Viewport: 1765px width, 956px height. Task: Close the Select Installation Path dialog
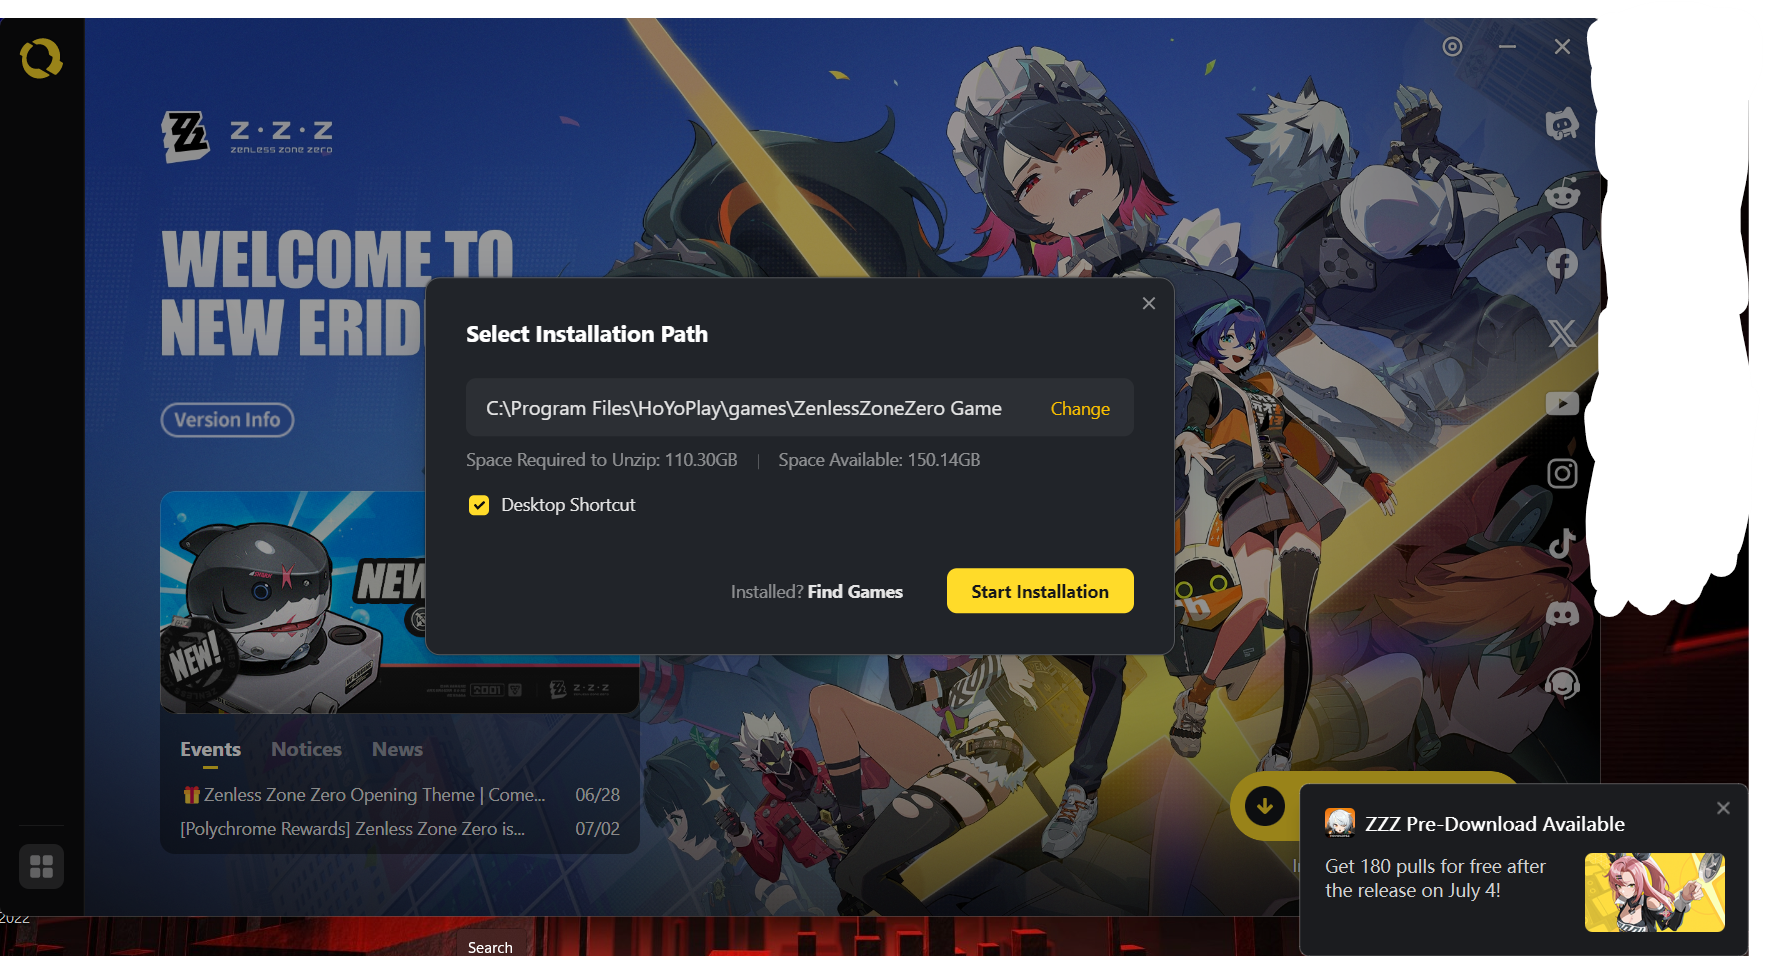(1148, 304)
